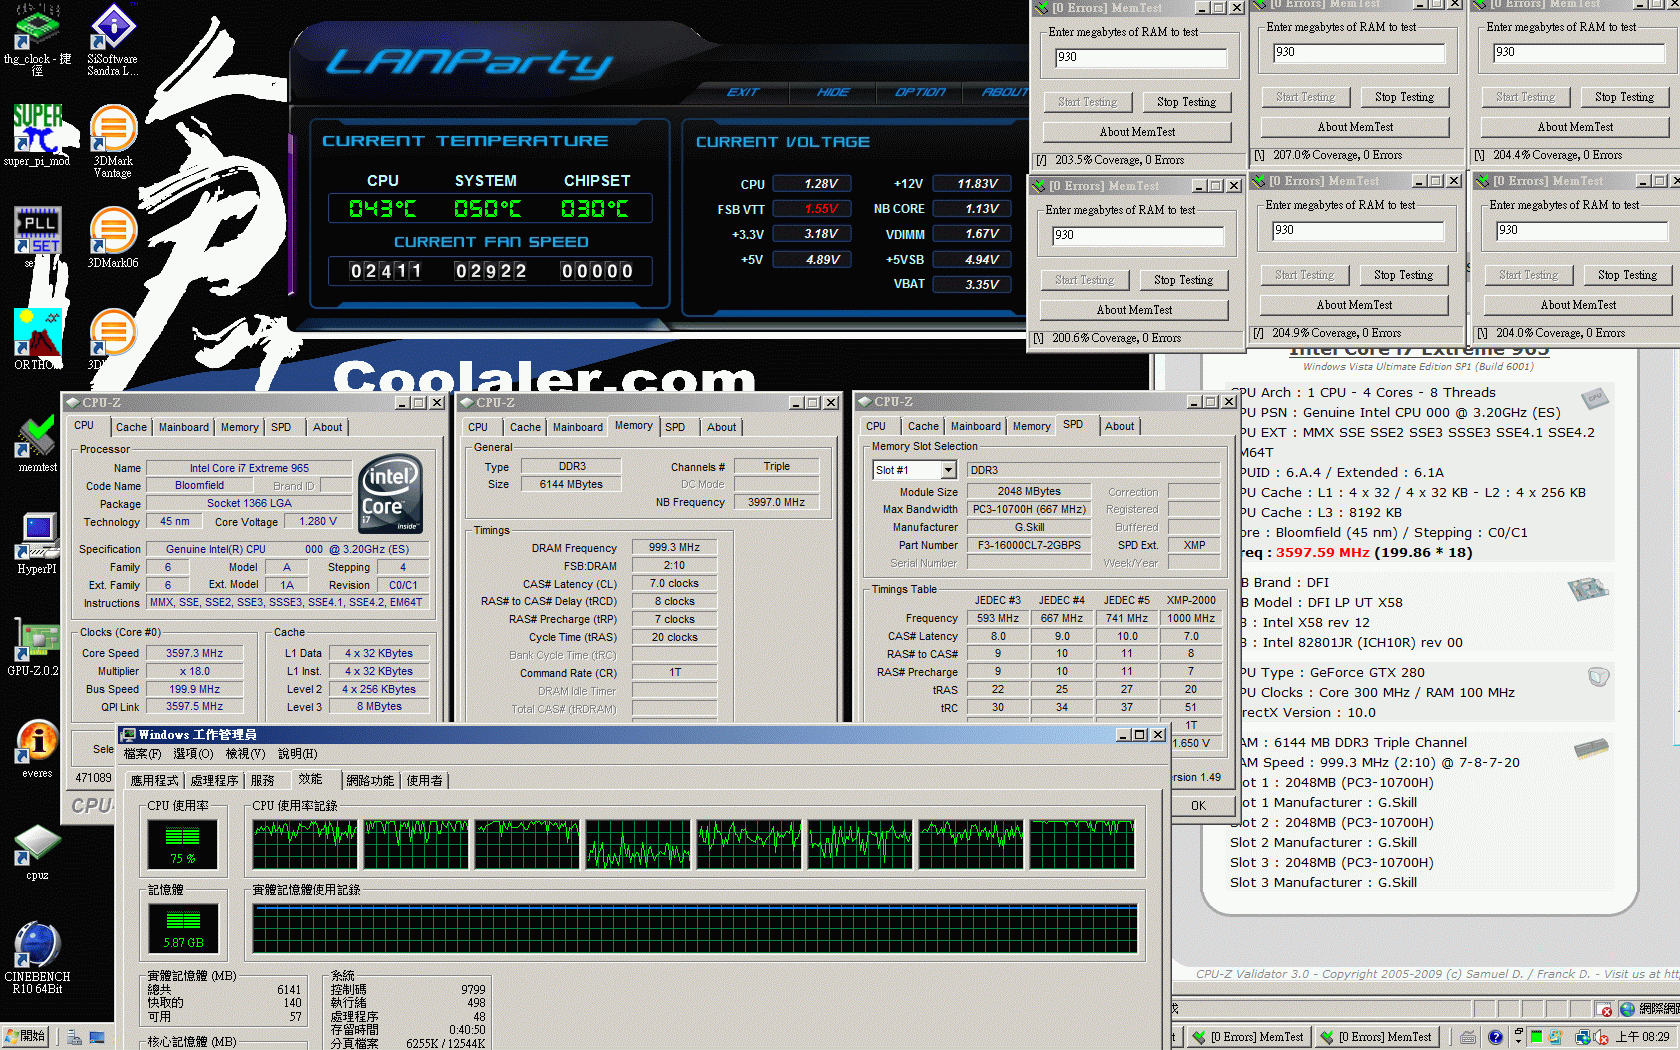Click EXIT in the LANParty monitor

click(742, 92)
